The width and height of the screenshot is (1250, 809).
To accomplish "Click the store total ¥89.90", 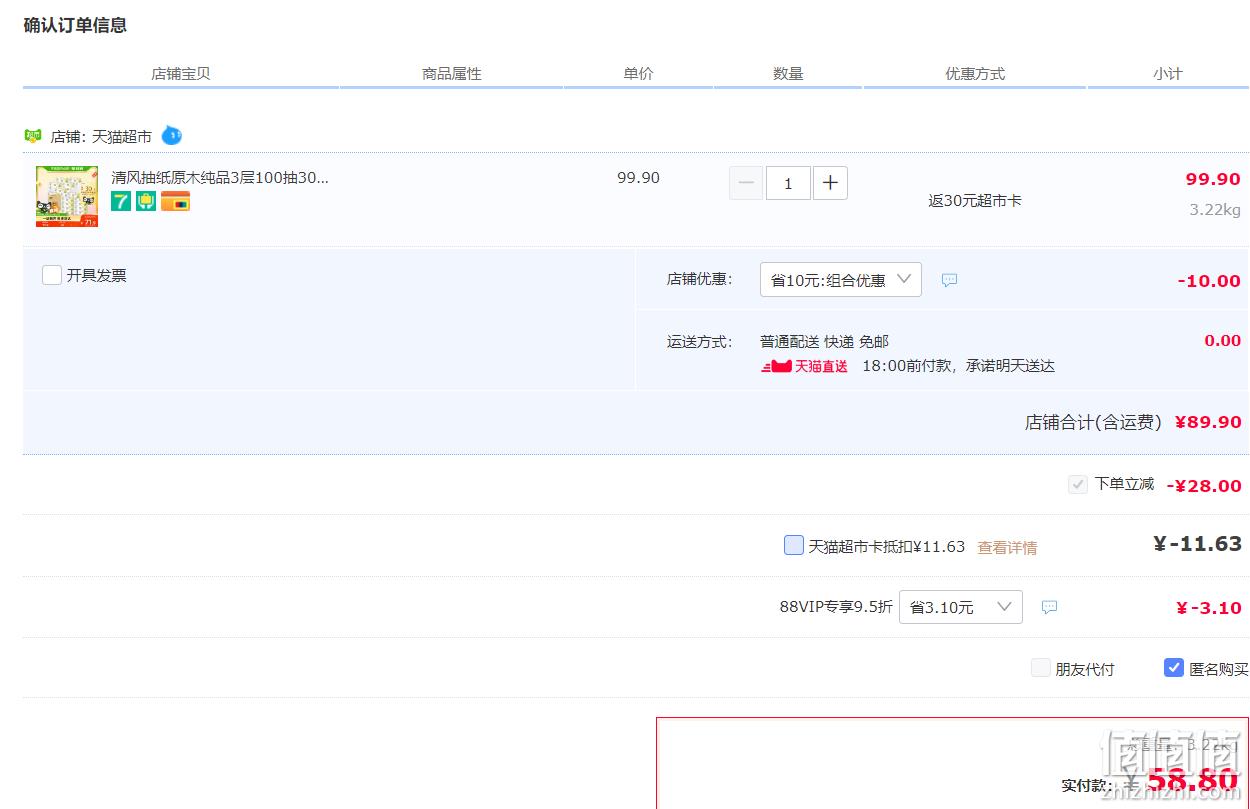I will point(1208,422).
